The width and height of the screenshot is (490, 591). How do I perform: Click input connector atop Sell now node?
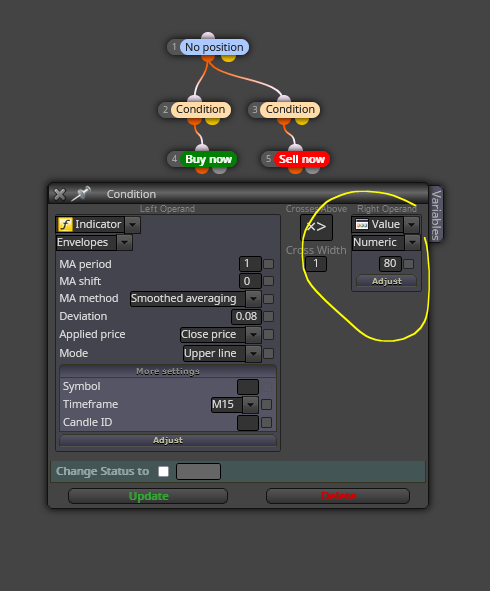(x=295, y=148)
